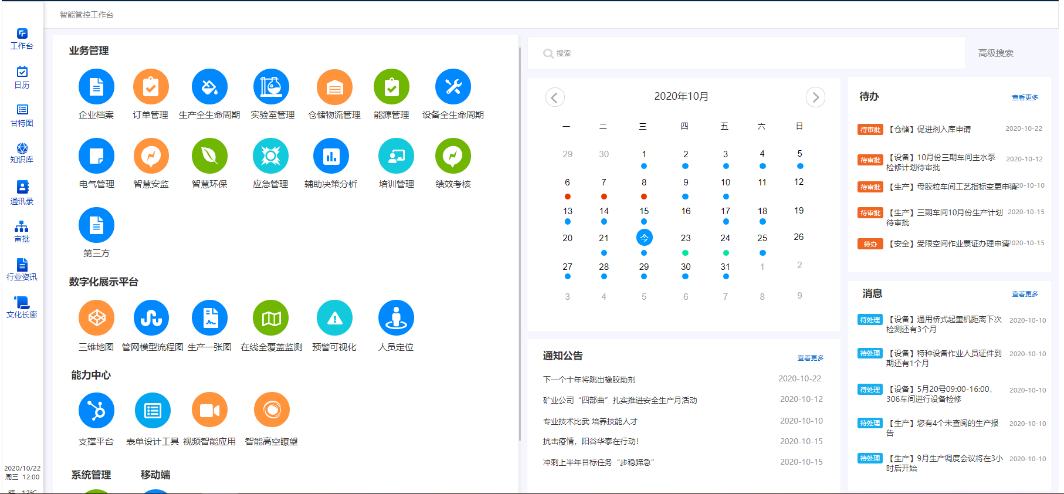Go to next month in calendar
This screenshot has height=494, width=1064.
click(815, 97)
